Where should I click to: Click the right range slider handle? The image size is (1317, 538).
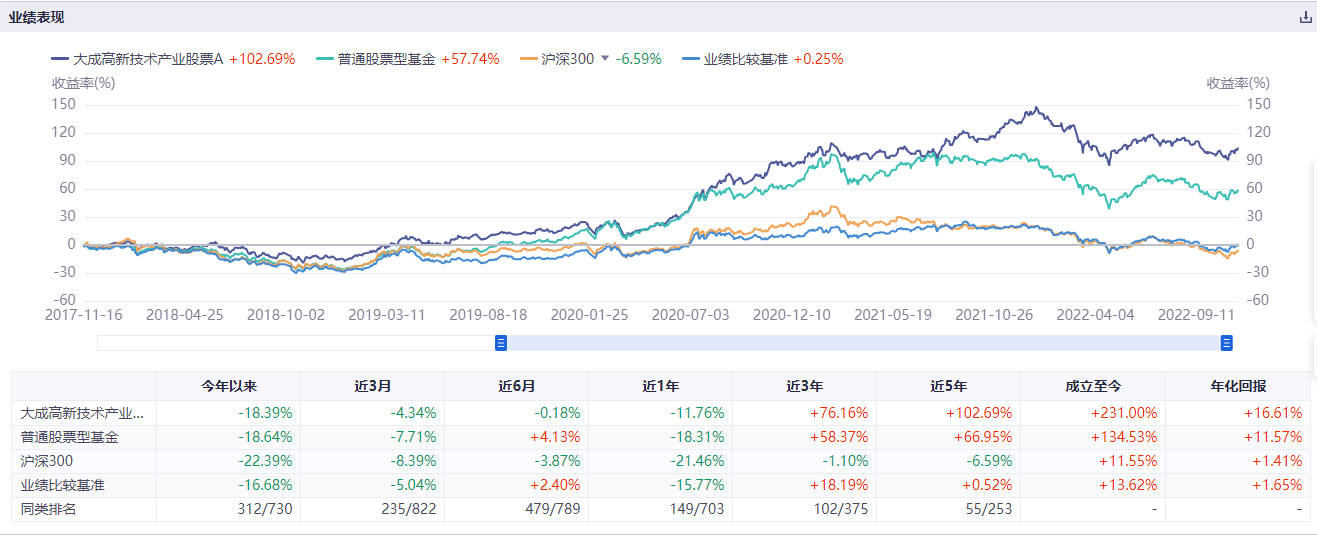click(x=1226, y=343)
